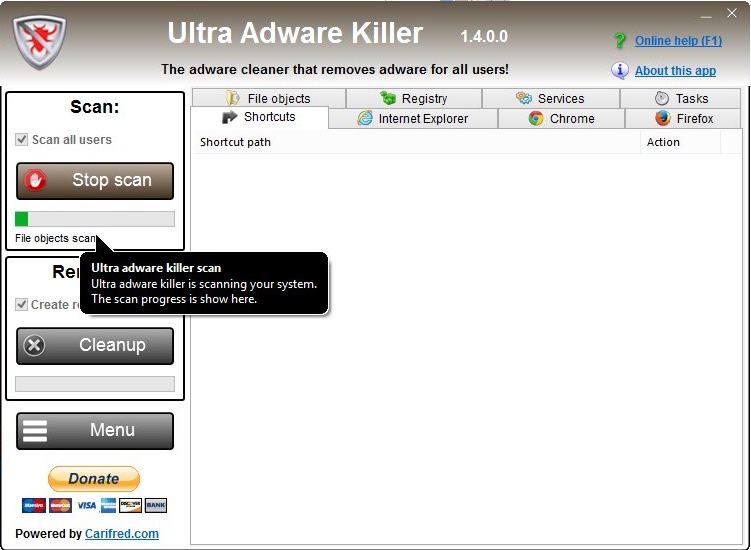Click the Bank payment icon
Viewport: 751px width, 550px height.
(156, 505)
